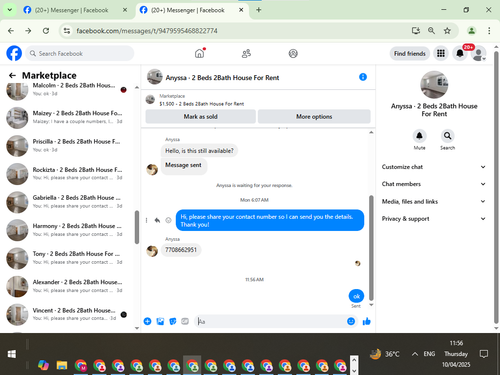Image resolution: width=500 pixels, height=375 pixels.
Task: Reply to the contact number request message
Action: click(x=157, y=220)
